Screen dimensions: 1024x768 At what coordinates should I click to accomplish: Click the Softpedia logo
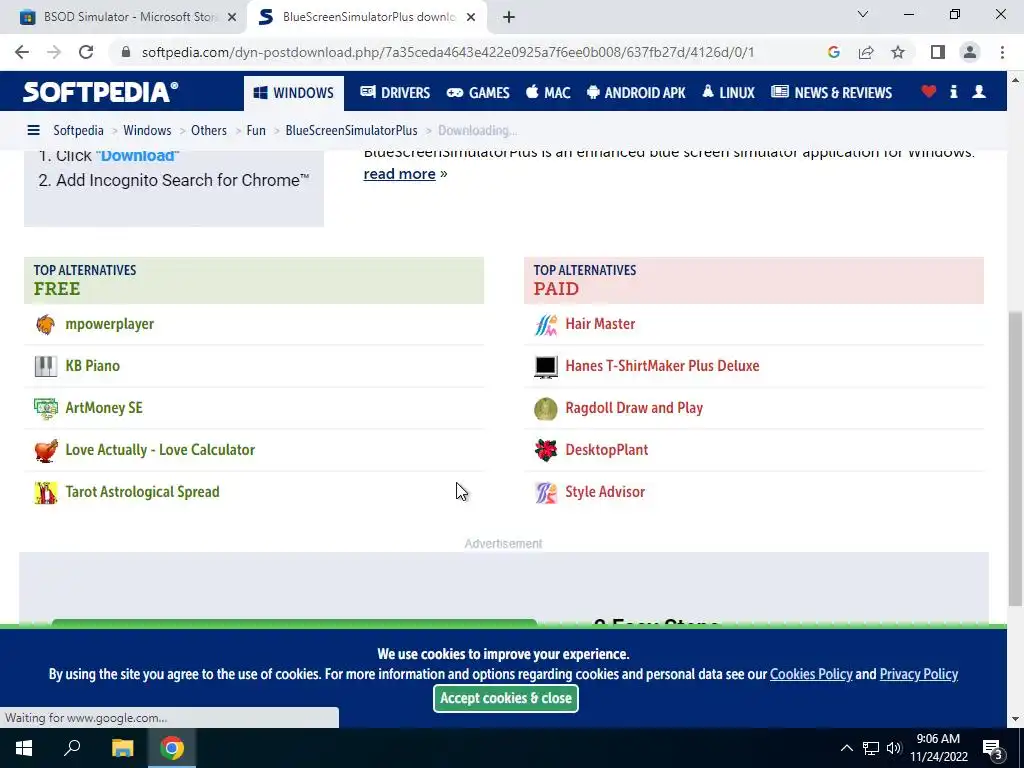pos(101,92)
